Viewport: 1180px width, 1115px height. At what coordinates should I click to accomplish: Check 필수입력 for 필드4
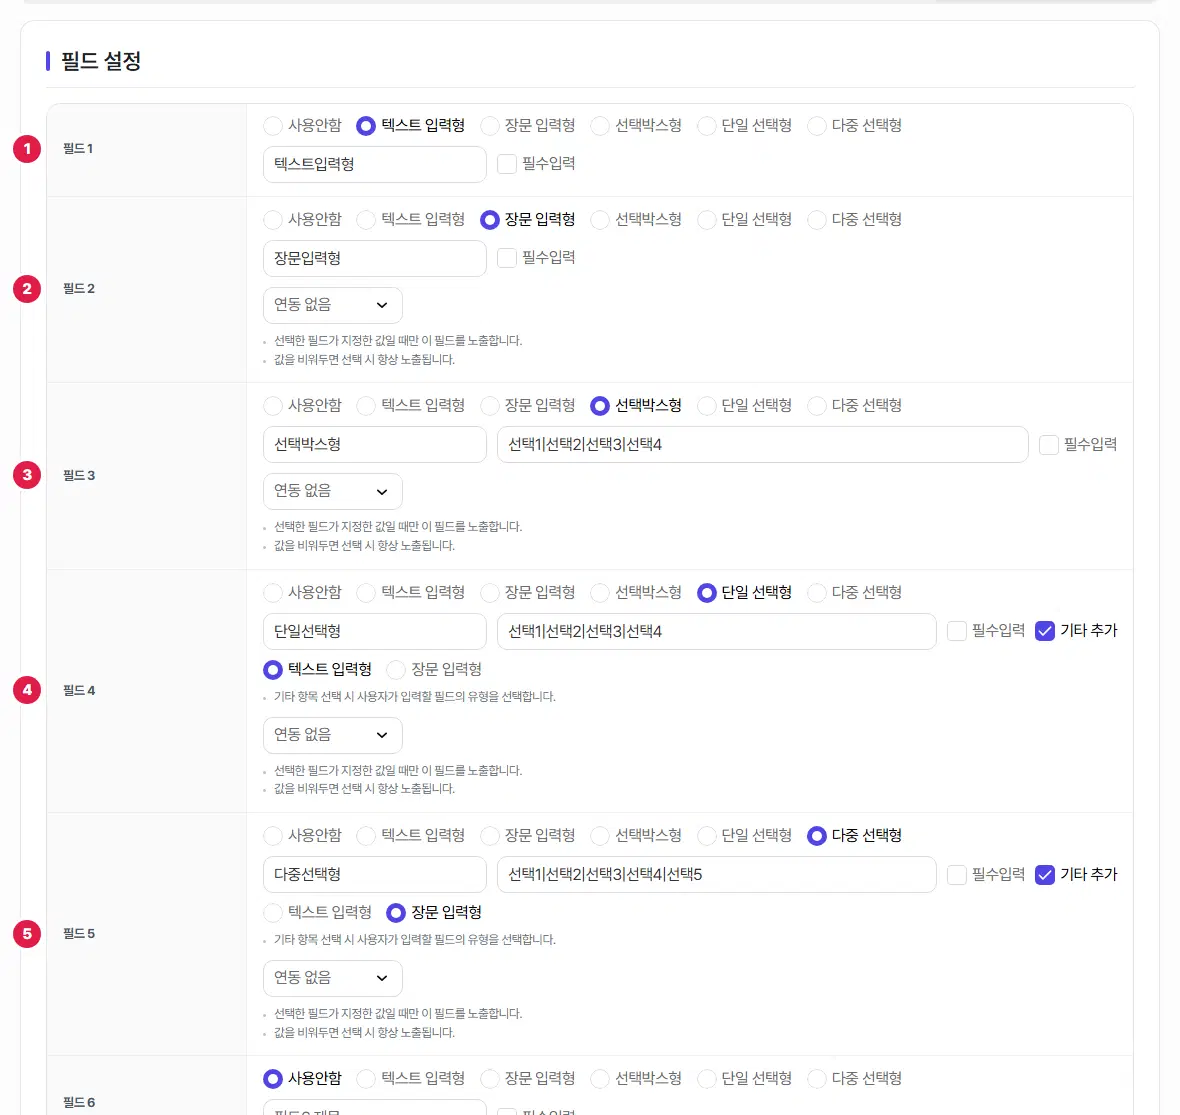956,630
